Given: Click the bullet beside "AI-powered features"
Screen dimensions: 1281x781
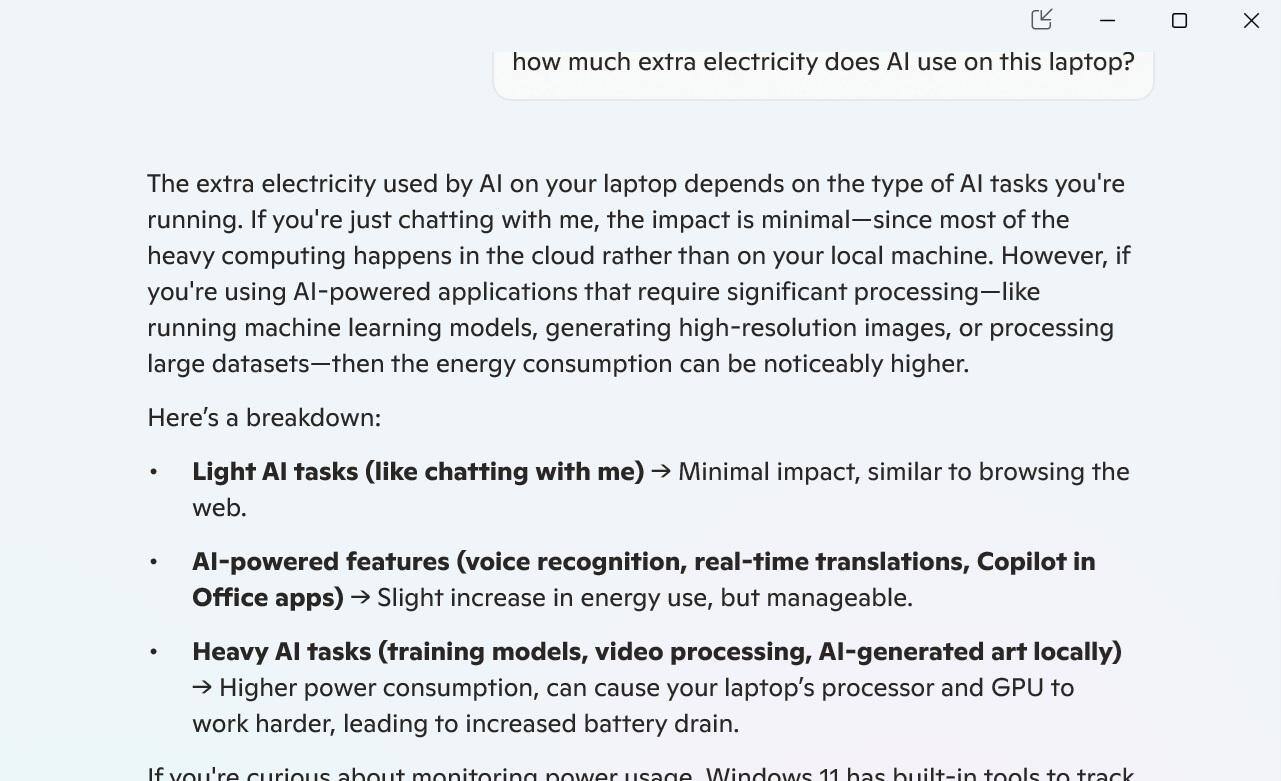Looking at the screenshot, I should click(154, 561).
